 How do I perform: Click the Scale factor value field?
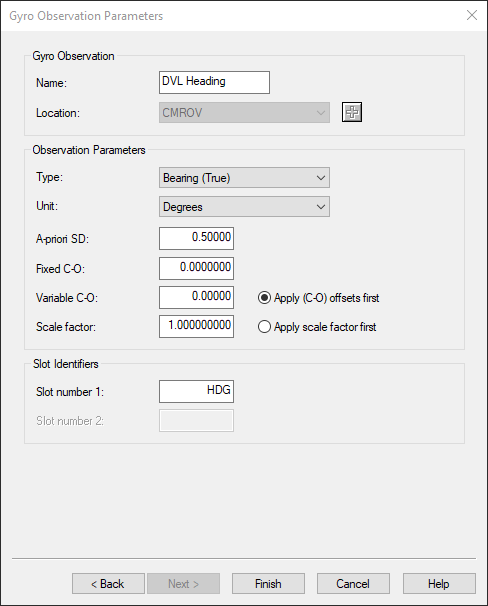coord(196,327)
